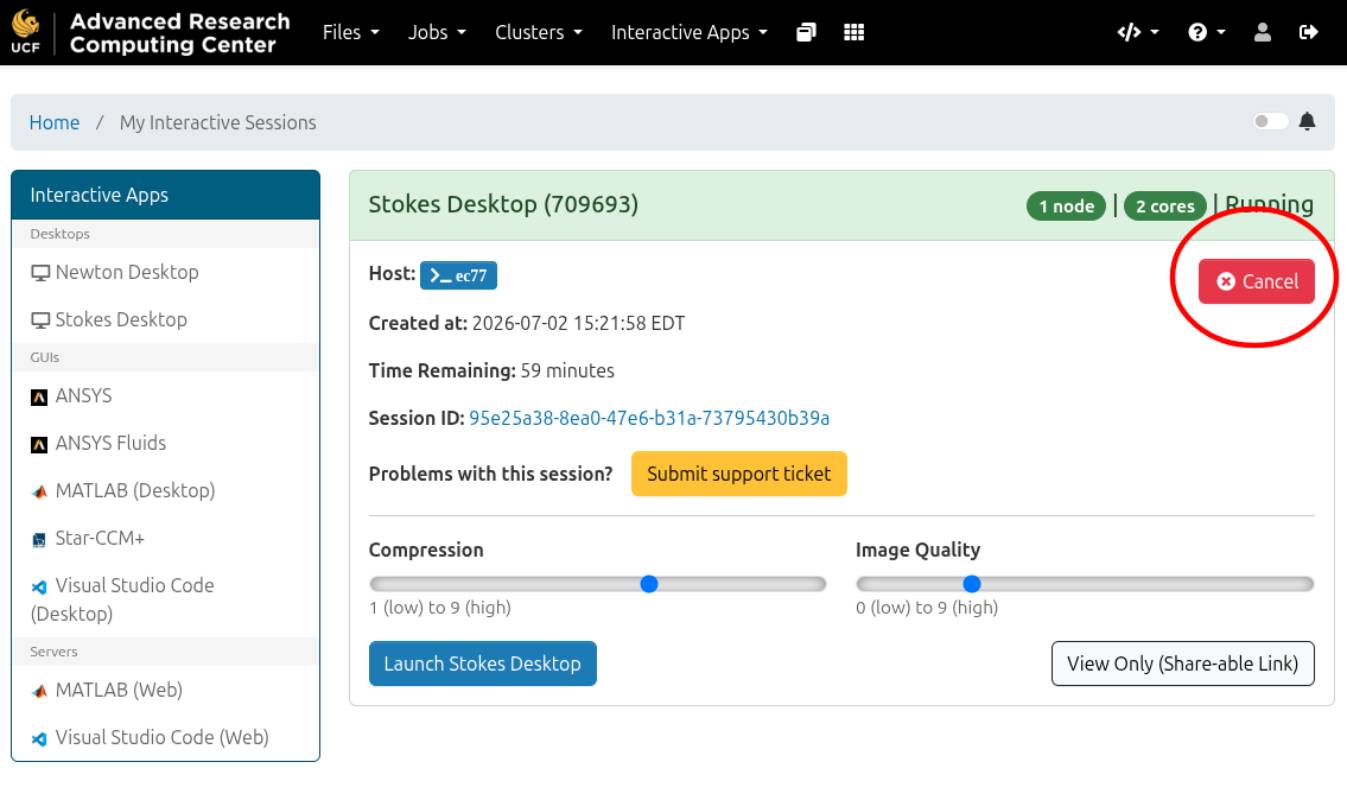Open MATLAB (Desktop) from the sidebar
This screenshot has height=800, width=1347.
pyautogui.click(x=165, y=491)
